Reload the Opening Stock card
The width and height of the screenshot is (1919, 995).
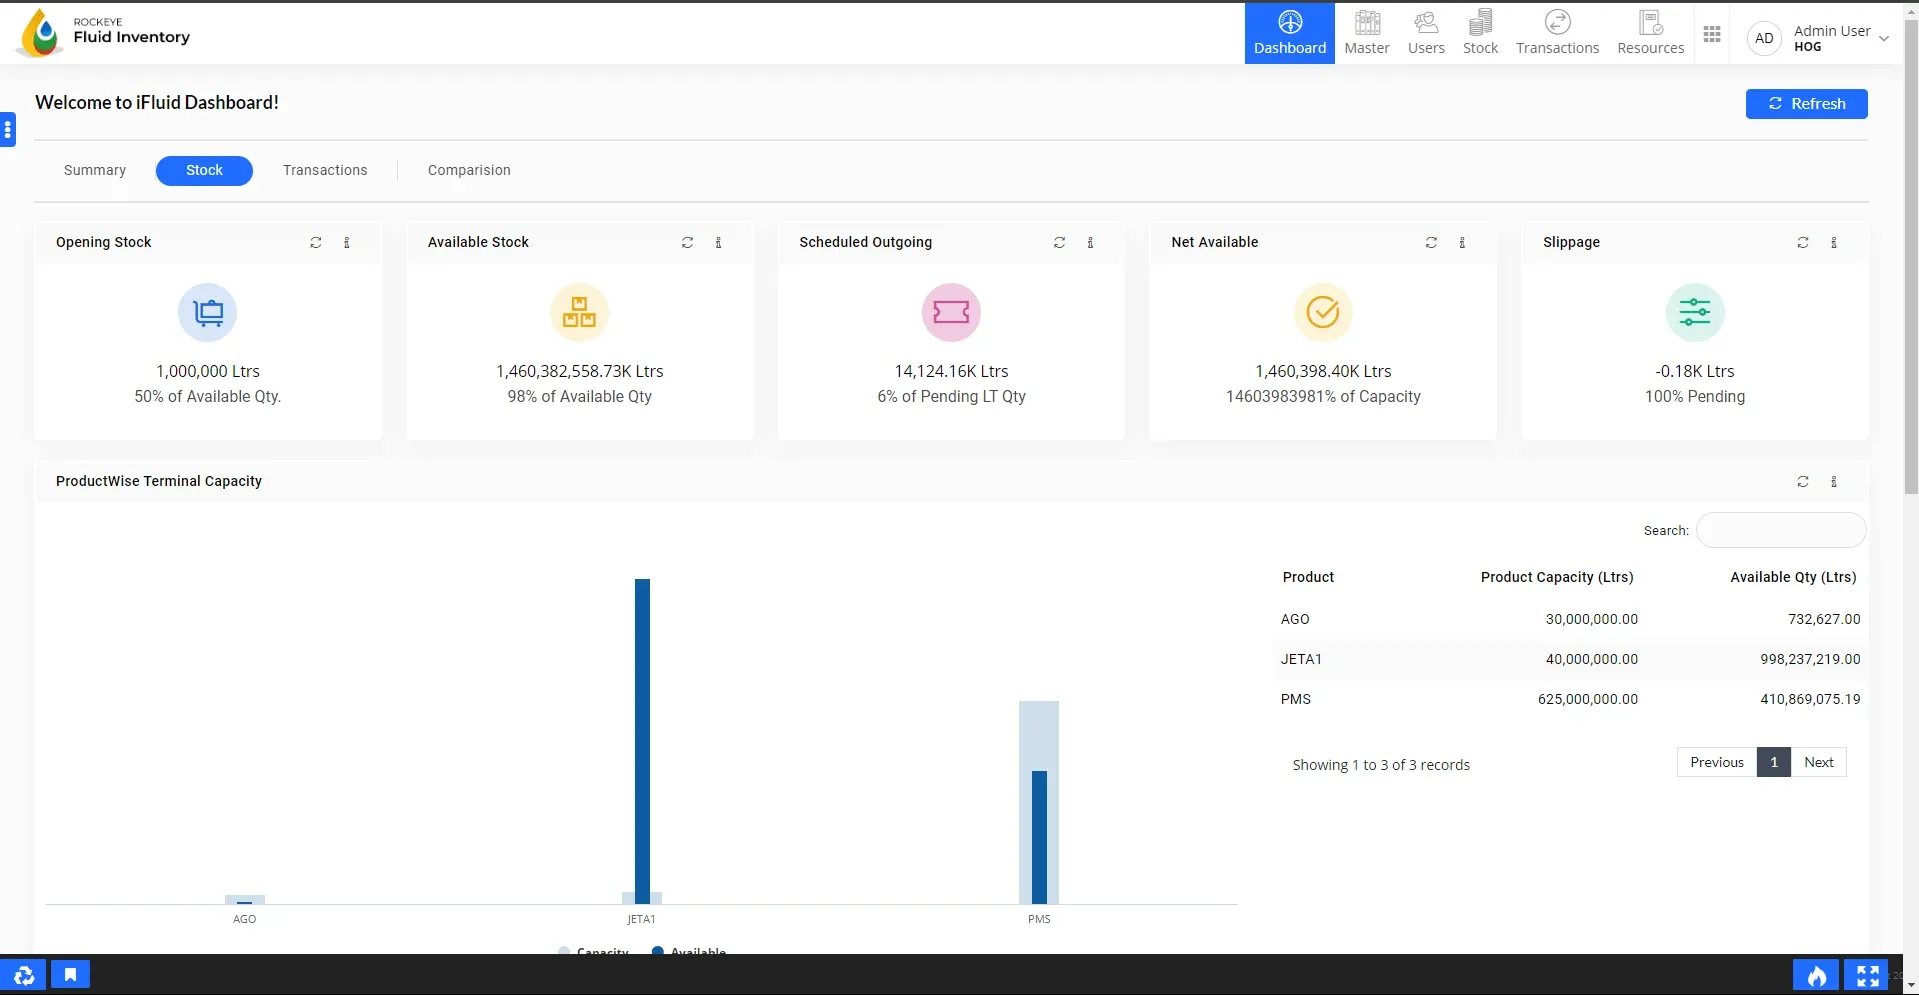click(316, 243)
